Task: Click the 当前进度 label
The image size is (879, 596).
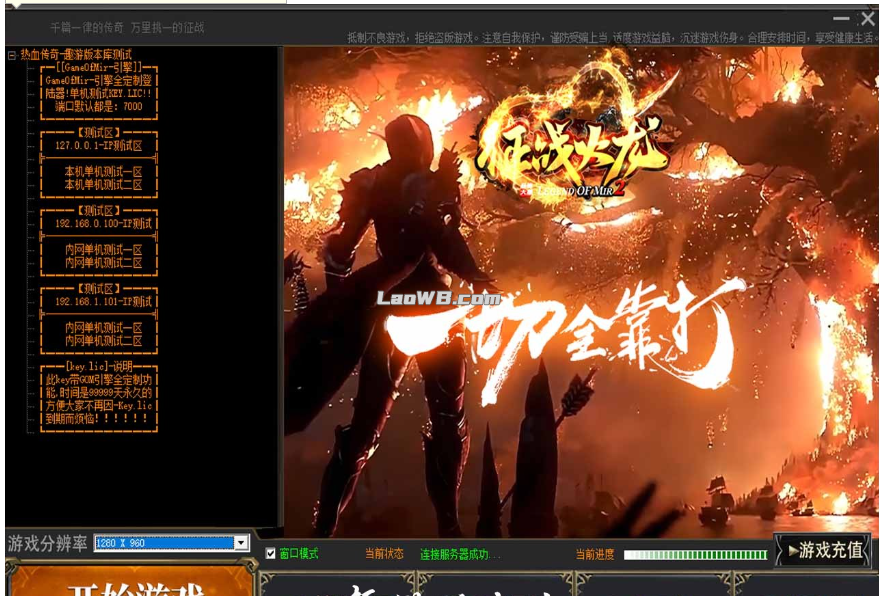Action: pyautogui.click(x=595, y=555)
